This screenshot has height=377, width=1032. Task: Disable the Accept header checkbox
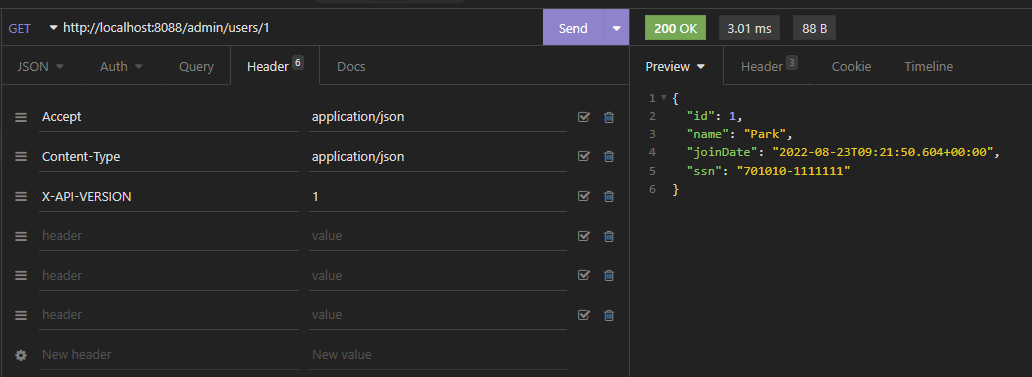[x=584, y=117]
